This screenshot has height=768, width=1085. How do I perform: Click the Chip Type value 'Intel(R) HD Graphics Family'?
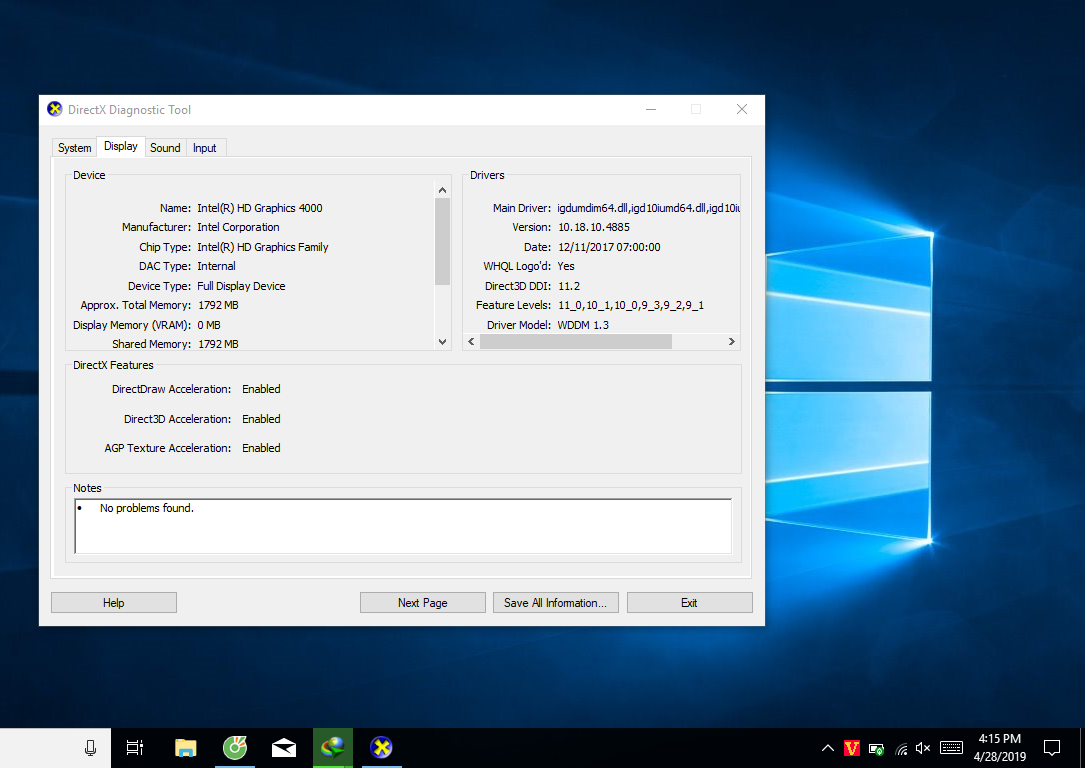tap(263, 247)
